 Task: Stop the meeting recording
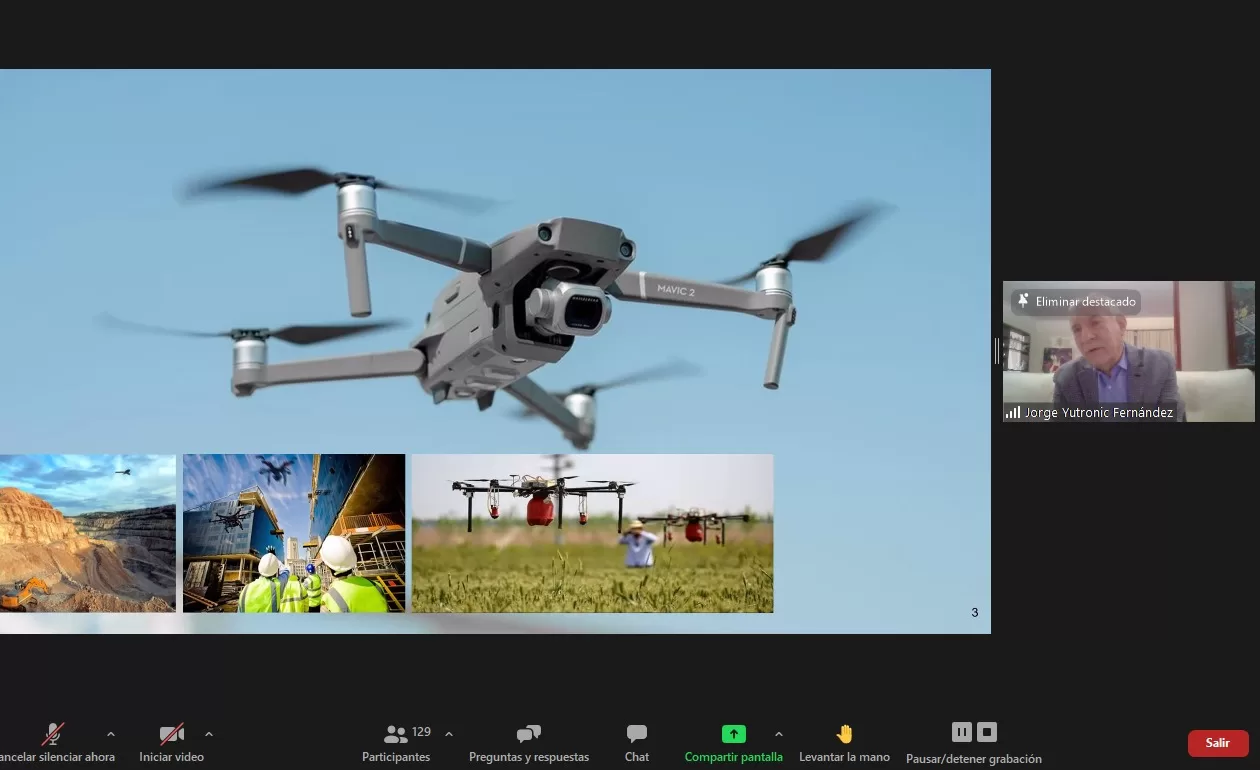tap(987, 732)
